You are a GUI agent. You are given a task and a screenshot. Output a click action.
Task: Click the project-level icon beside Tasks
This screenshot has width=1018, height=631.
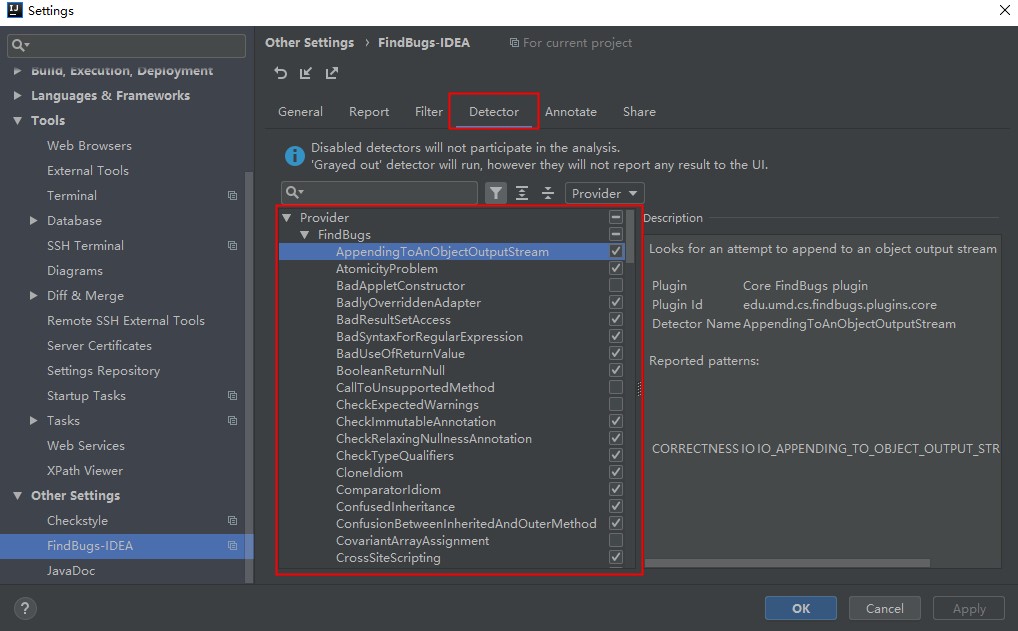232,421
